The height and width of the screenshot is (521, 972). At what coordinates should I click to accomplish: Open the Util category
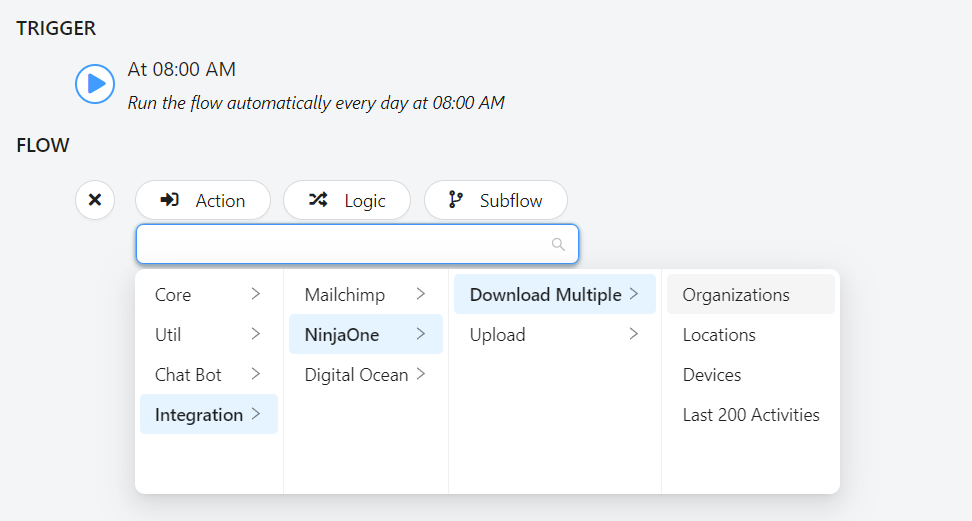coord(209,334)
